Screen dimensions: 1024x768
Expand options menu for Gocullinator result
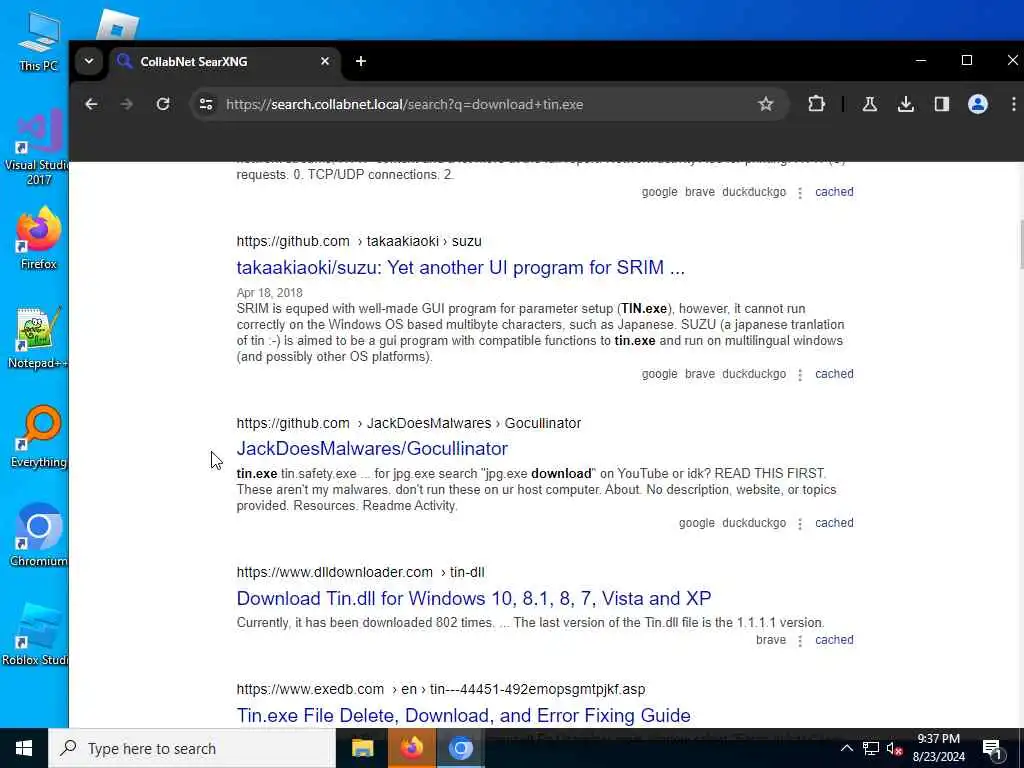[x=800, y=524]
